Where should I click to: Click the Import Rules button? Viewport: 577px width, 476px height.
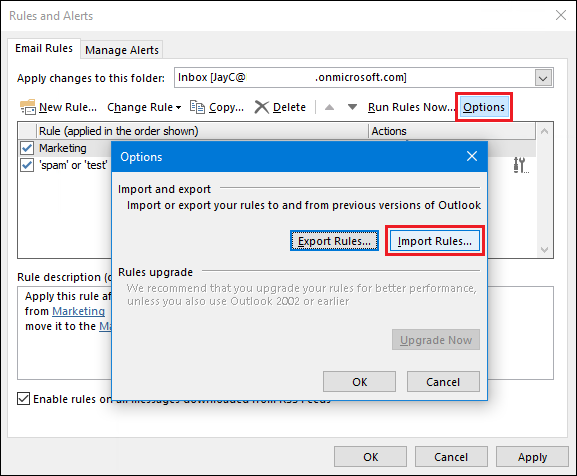pos(435,241)
